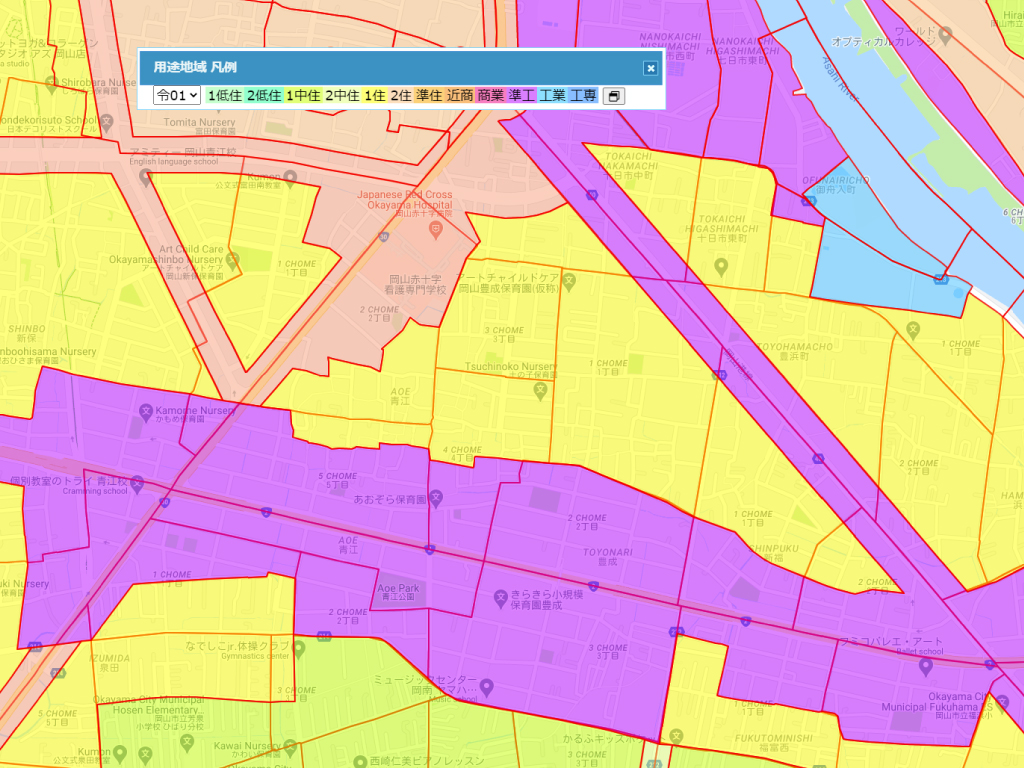Click the 近商 legend color label
Image resolution: width=1024 pixels, height=768 pixels.
click(x=459, y=96)
